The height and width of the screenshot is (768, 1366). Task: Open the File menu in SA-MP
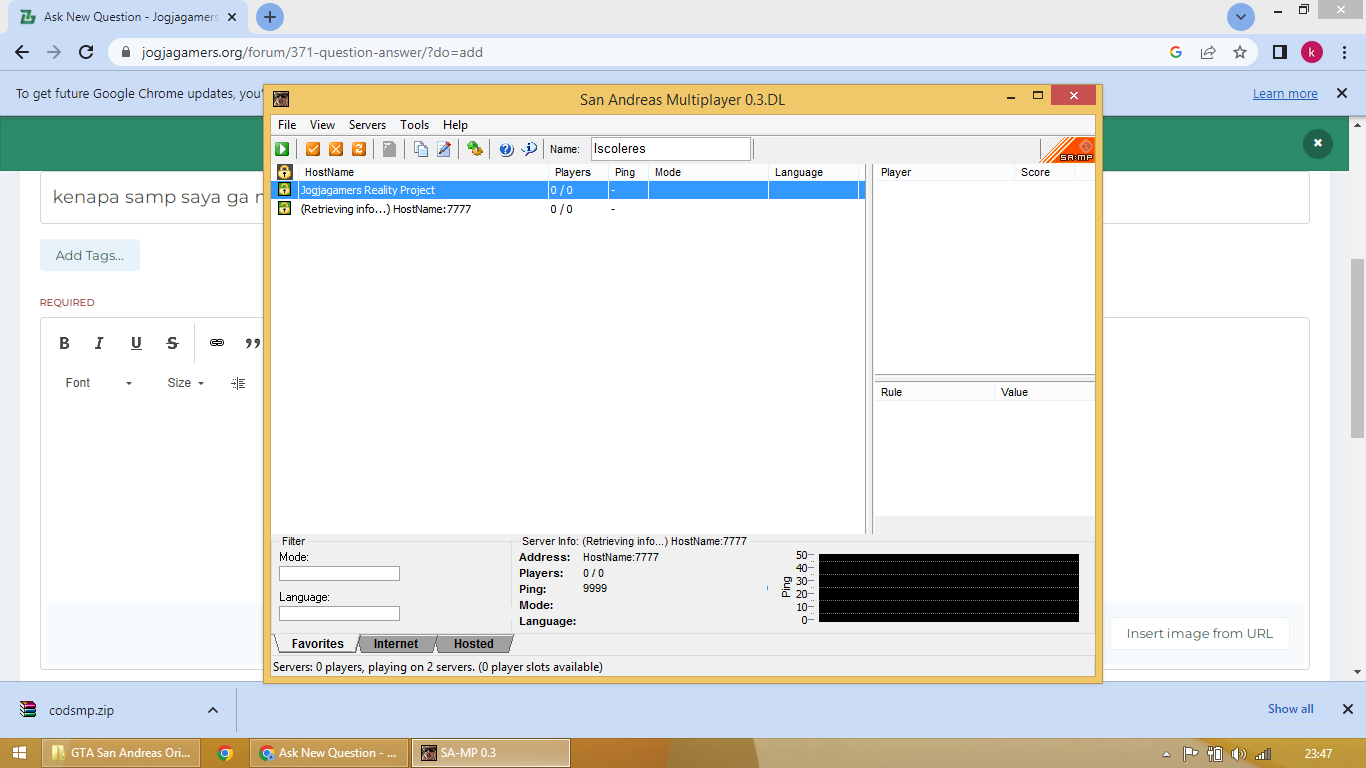pos(287,125)
